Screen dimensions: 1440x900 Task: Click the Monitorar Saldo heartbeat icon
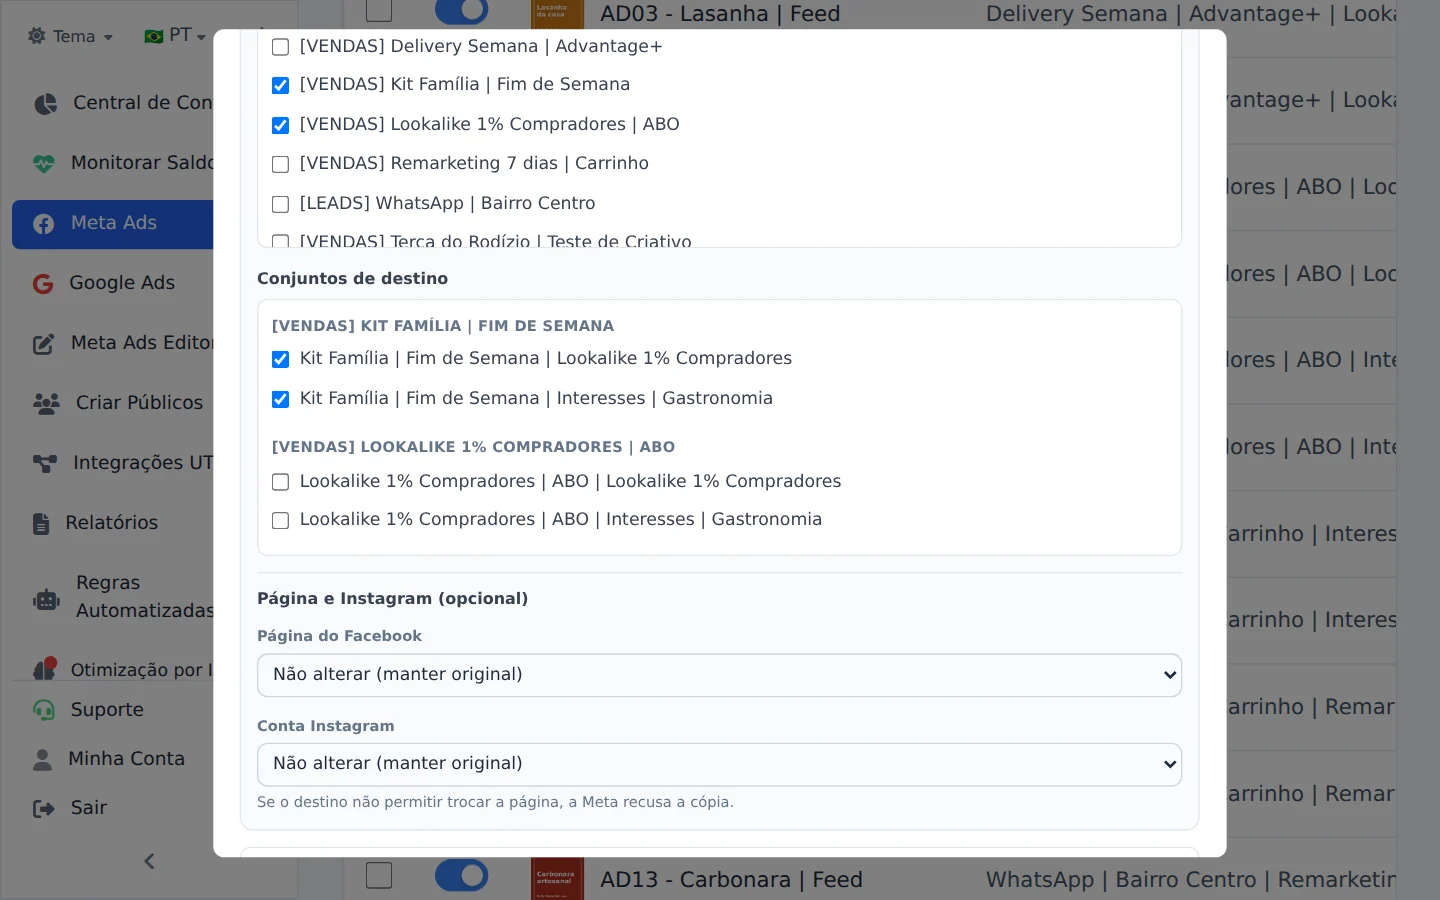[44, 163]
